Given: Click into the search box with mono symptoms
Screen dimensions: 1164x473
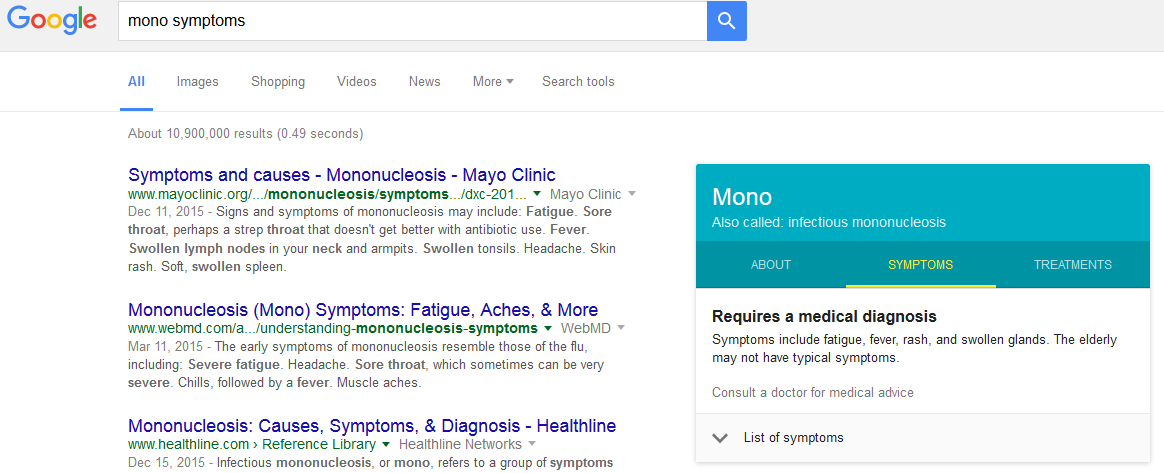Looking at the screenshot, I should 410,21.
